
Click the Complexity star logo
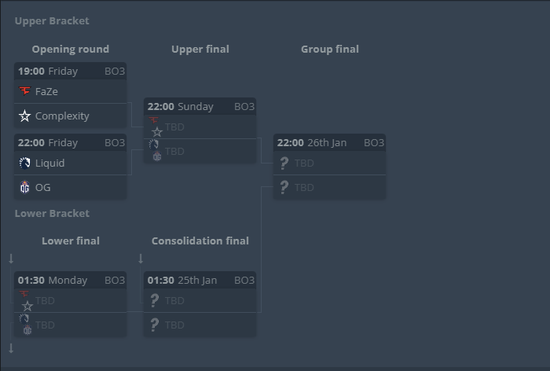point(25,116)
